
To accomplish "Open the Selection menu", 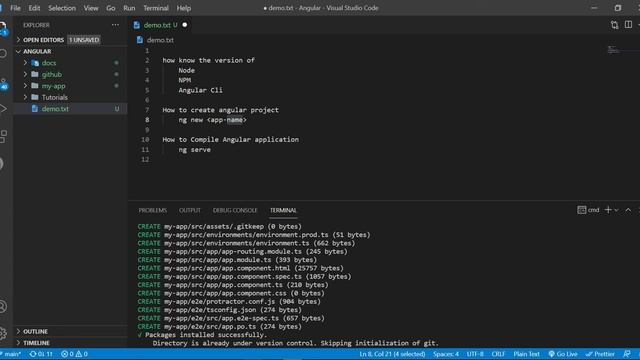I will (62, 8).
